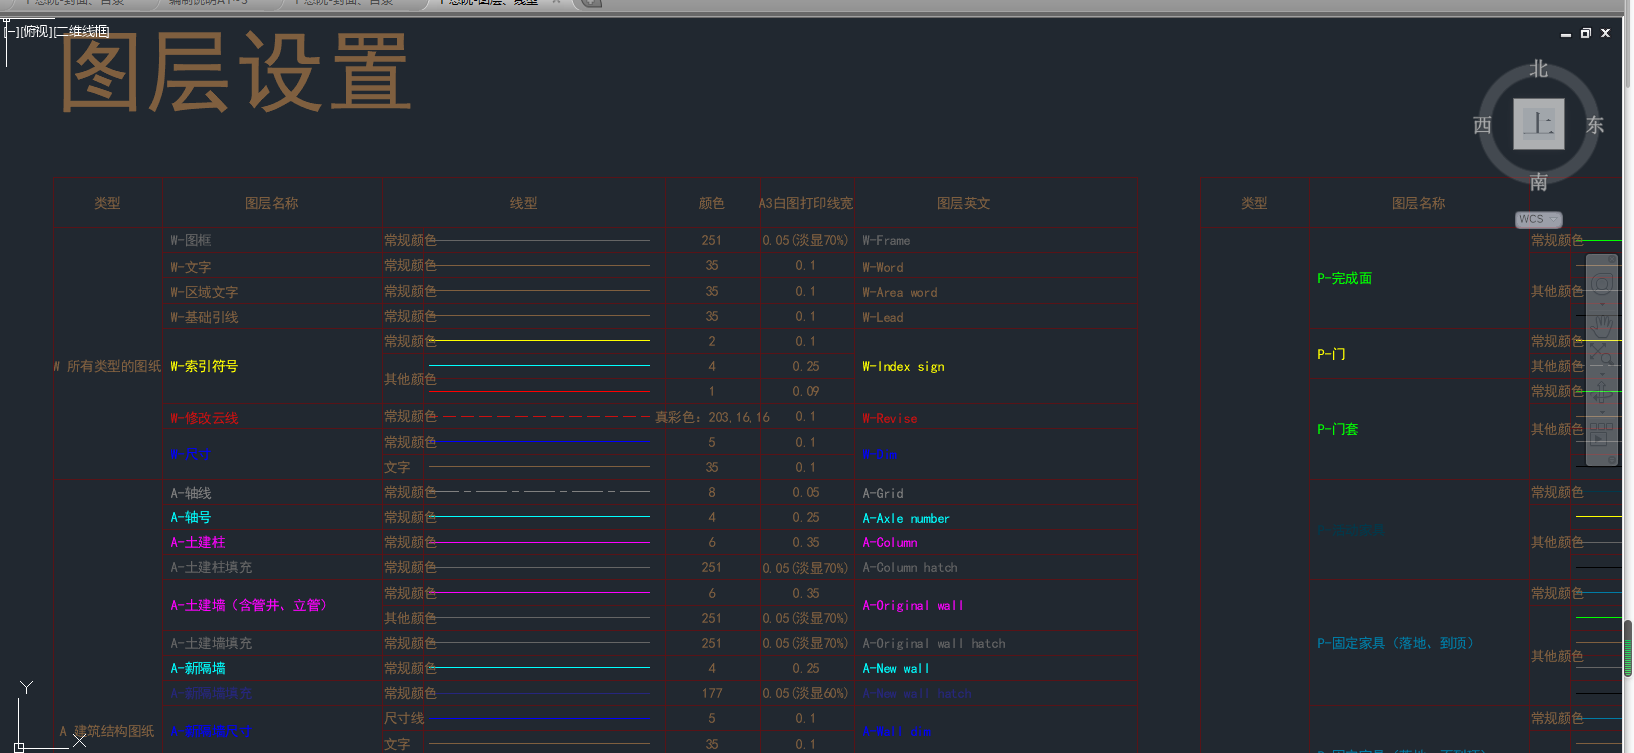Select the yellow W-索引符号 line sample
Viewport: 1634px width, 753px height.
click(x=540, y=341)
